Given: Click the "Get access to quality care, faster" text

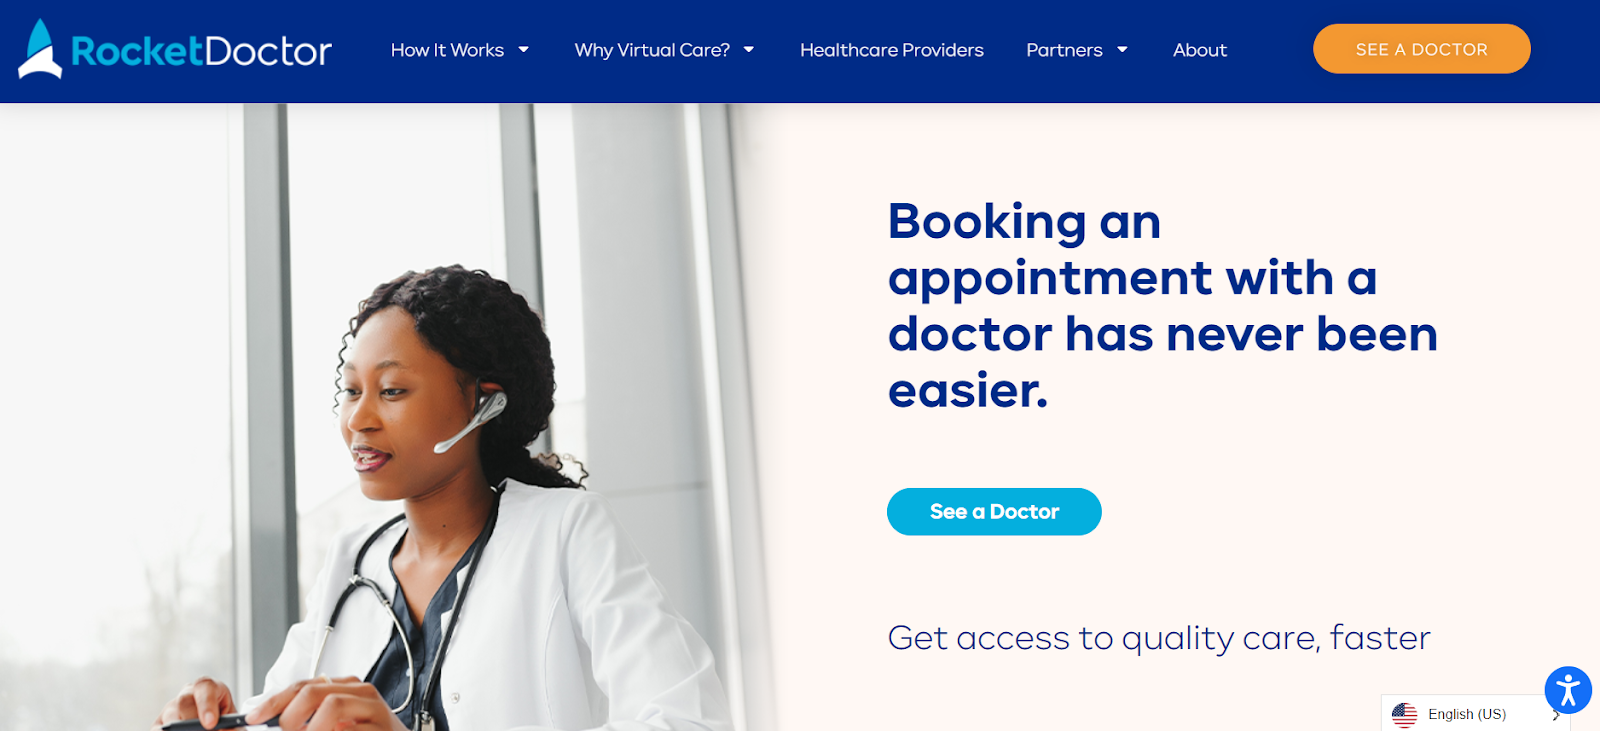Looking at the screenshot, I should tap(1159, 638).
